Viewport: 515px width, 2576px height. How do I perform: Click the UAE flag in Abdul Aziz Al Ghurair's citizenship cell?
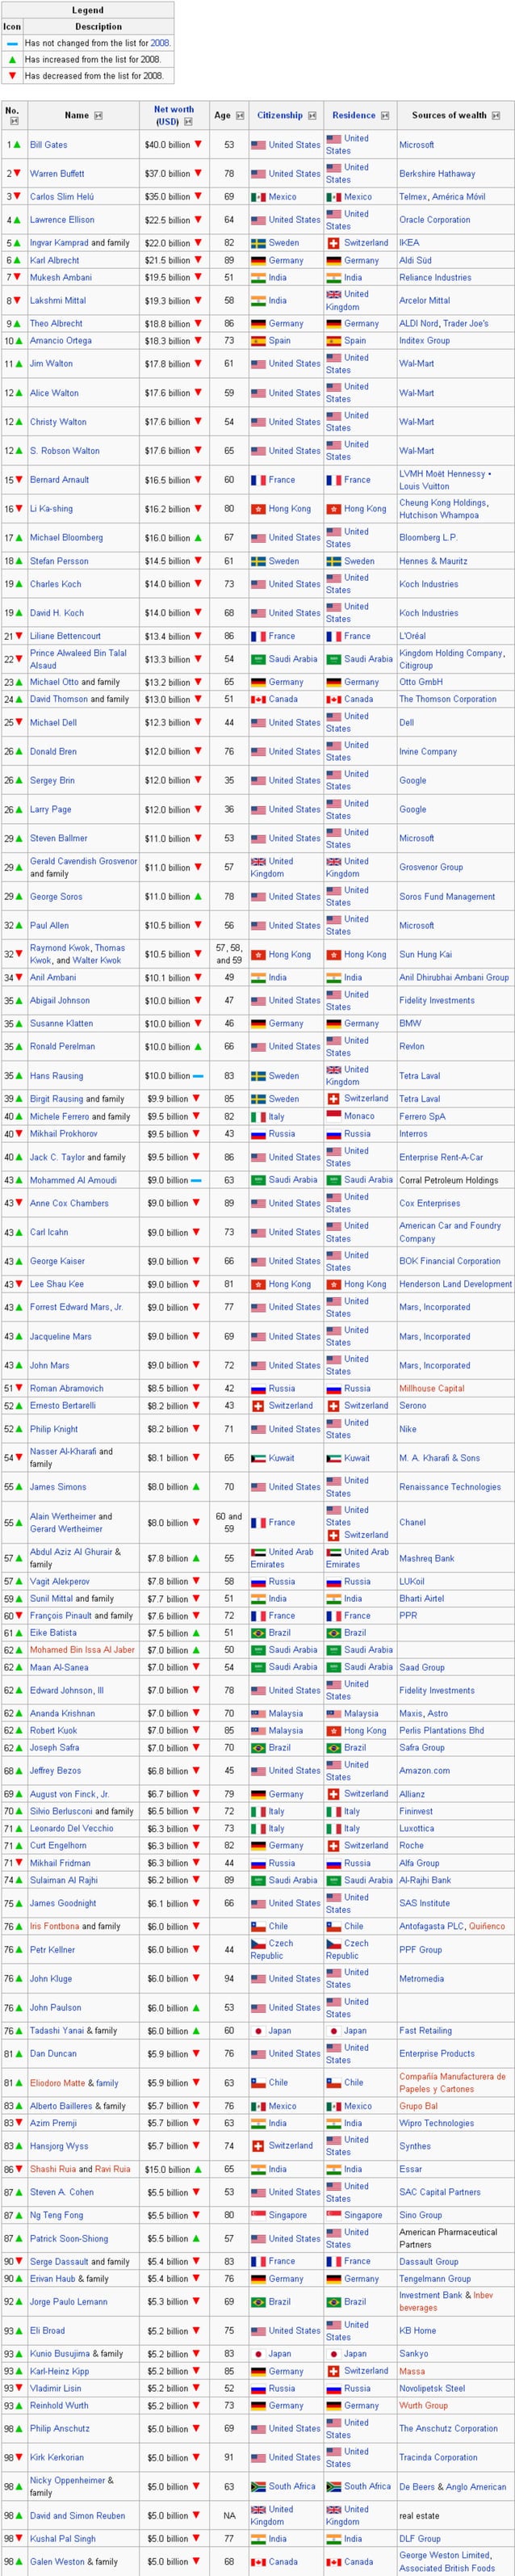point(258,1552)
